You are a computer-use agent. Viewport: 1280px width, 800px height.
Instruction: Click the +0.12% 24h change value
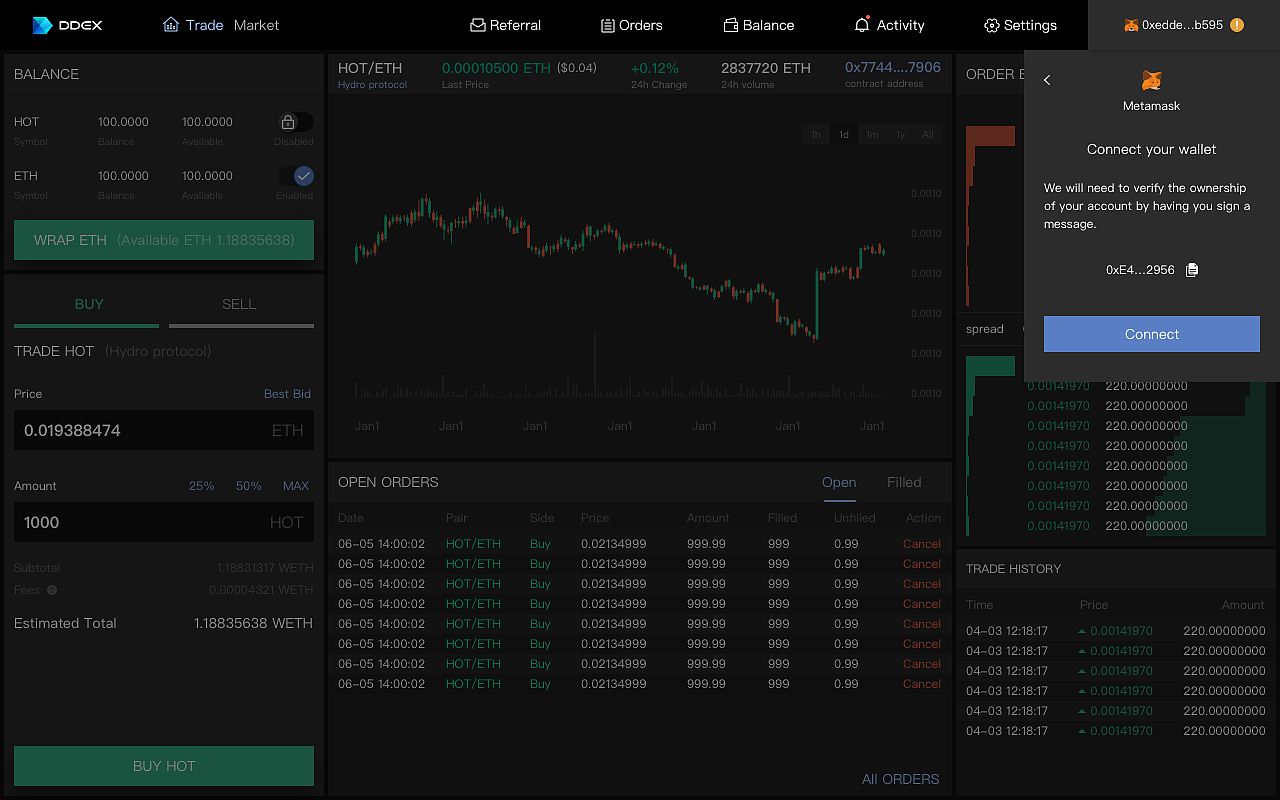(x=655, y=68)
